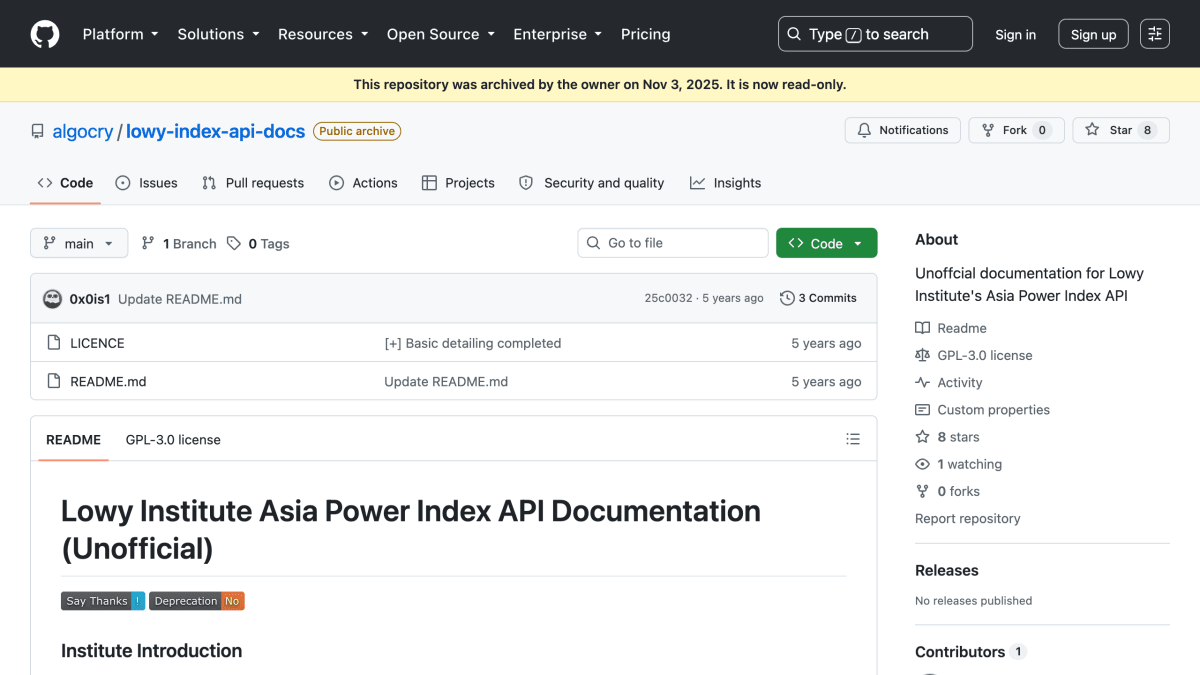This screenshot has width=1200, height=675.
Task: Open the README.md row's Update README.md commit
Action: (x=446, y=381)
